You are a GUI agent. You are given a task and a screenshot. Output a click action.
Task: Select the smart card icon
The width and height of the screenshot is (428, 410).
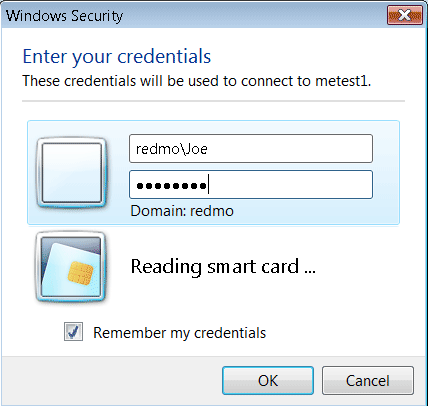[71, 267]
